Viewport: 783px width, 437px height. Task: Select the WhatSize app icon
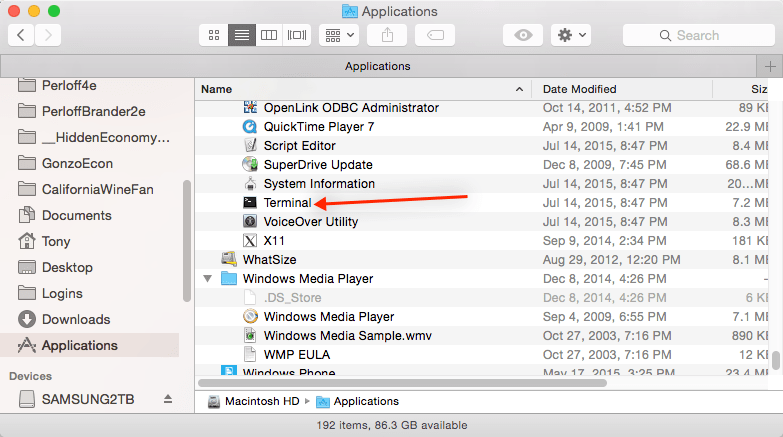click(x=229, y=259)
